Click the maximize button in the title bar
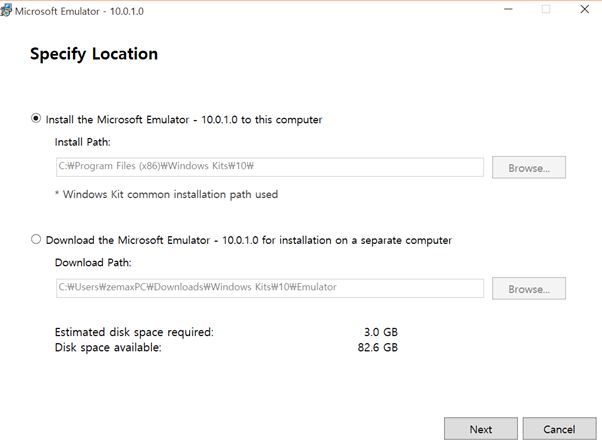Screen dimensions: 602x443 pyautogui.click(x=546, y=10)
